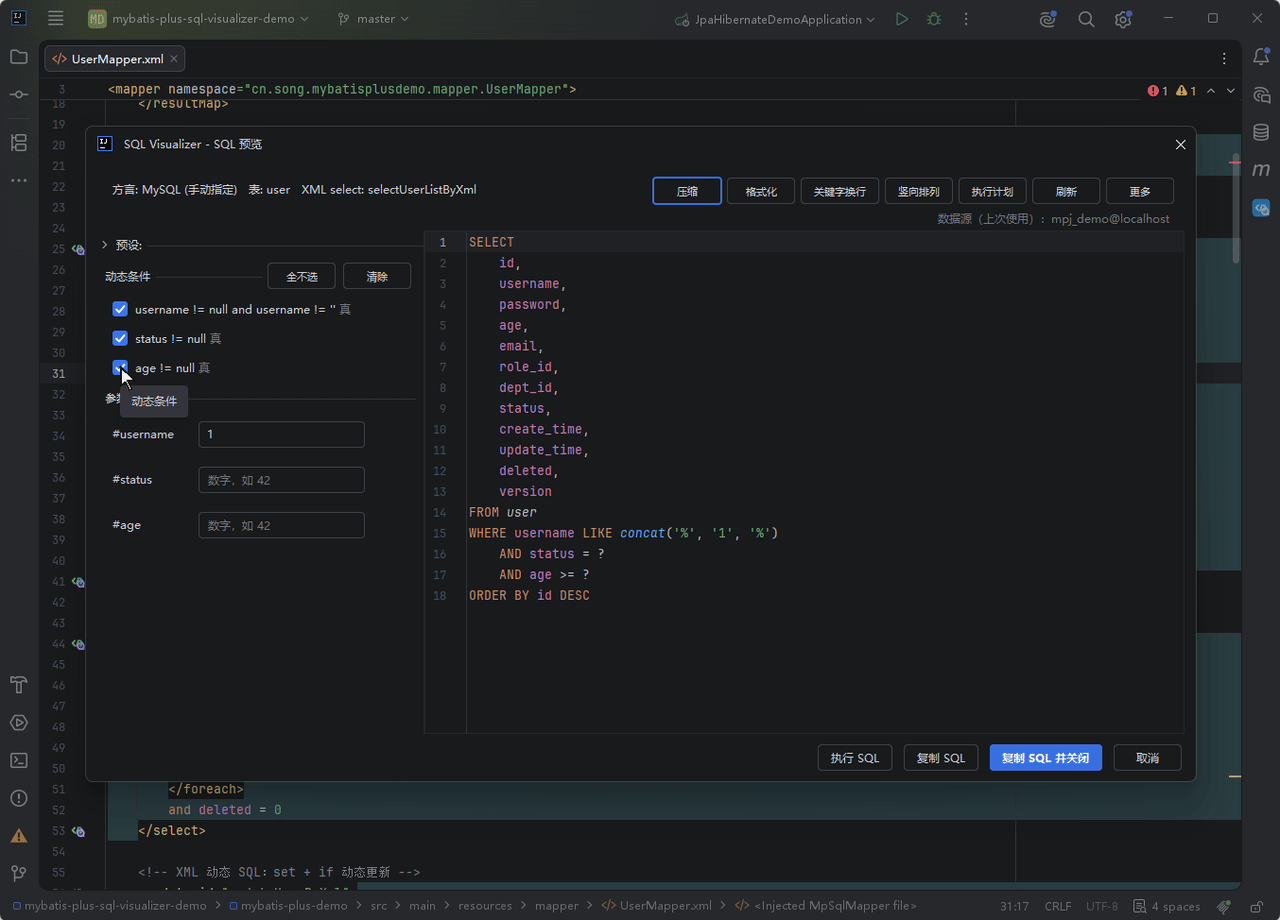Open the run configuration dropdown
1280x920 pixels.
pyautogui.click(x=776, y=19)
